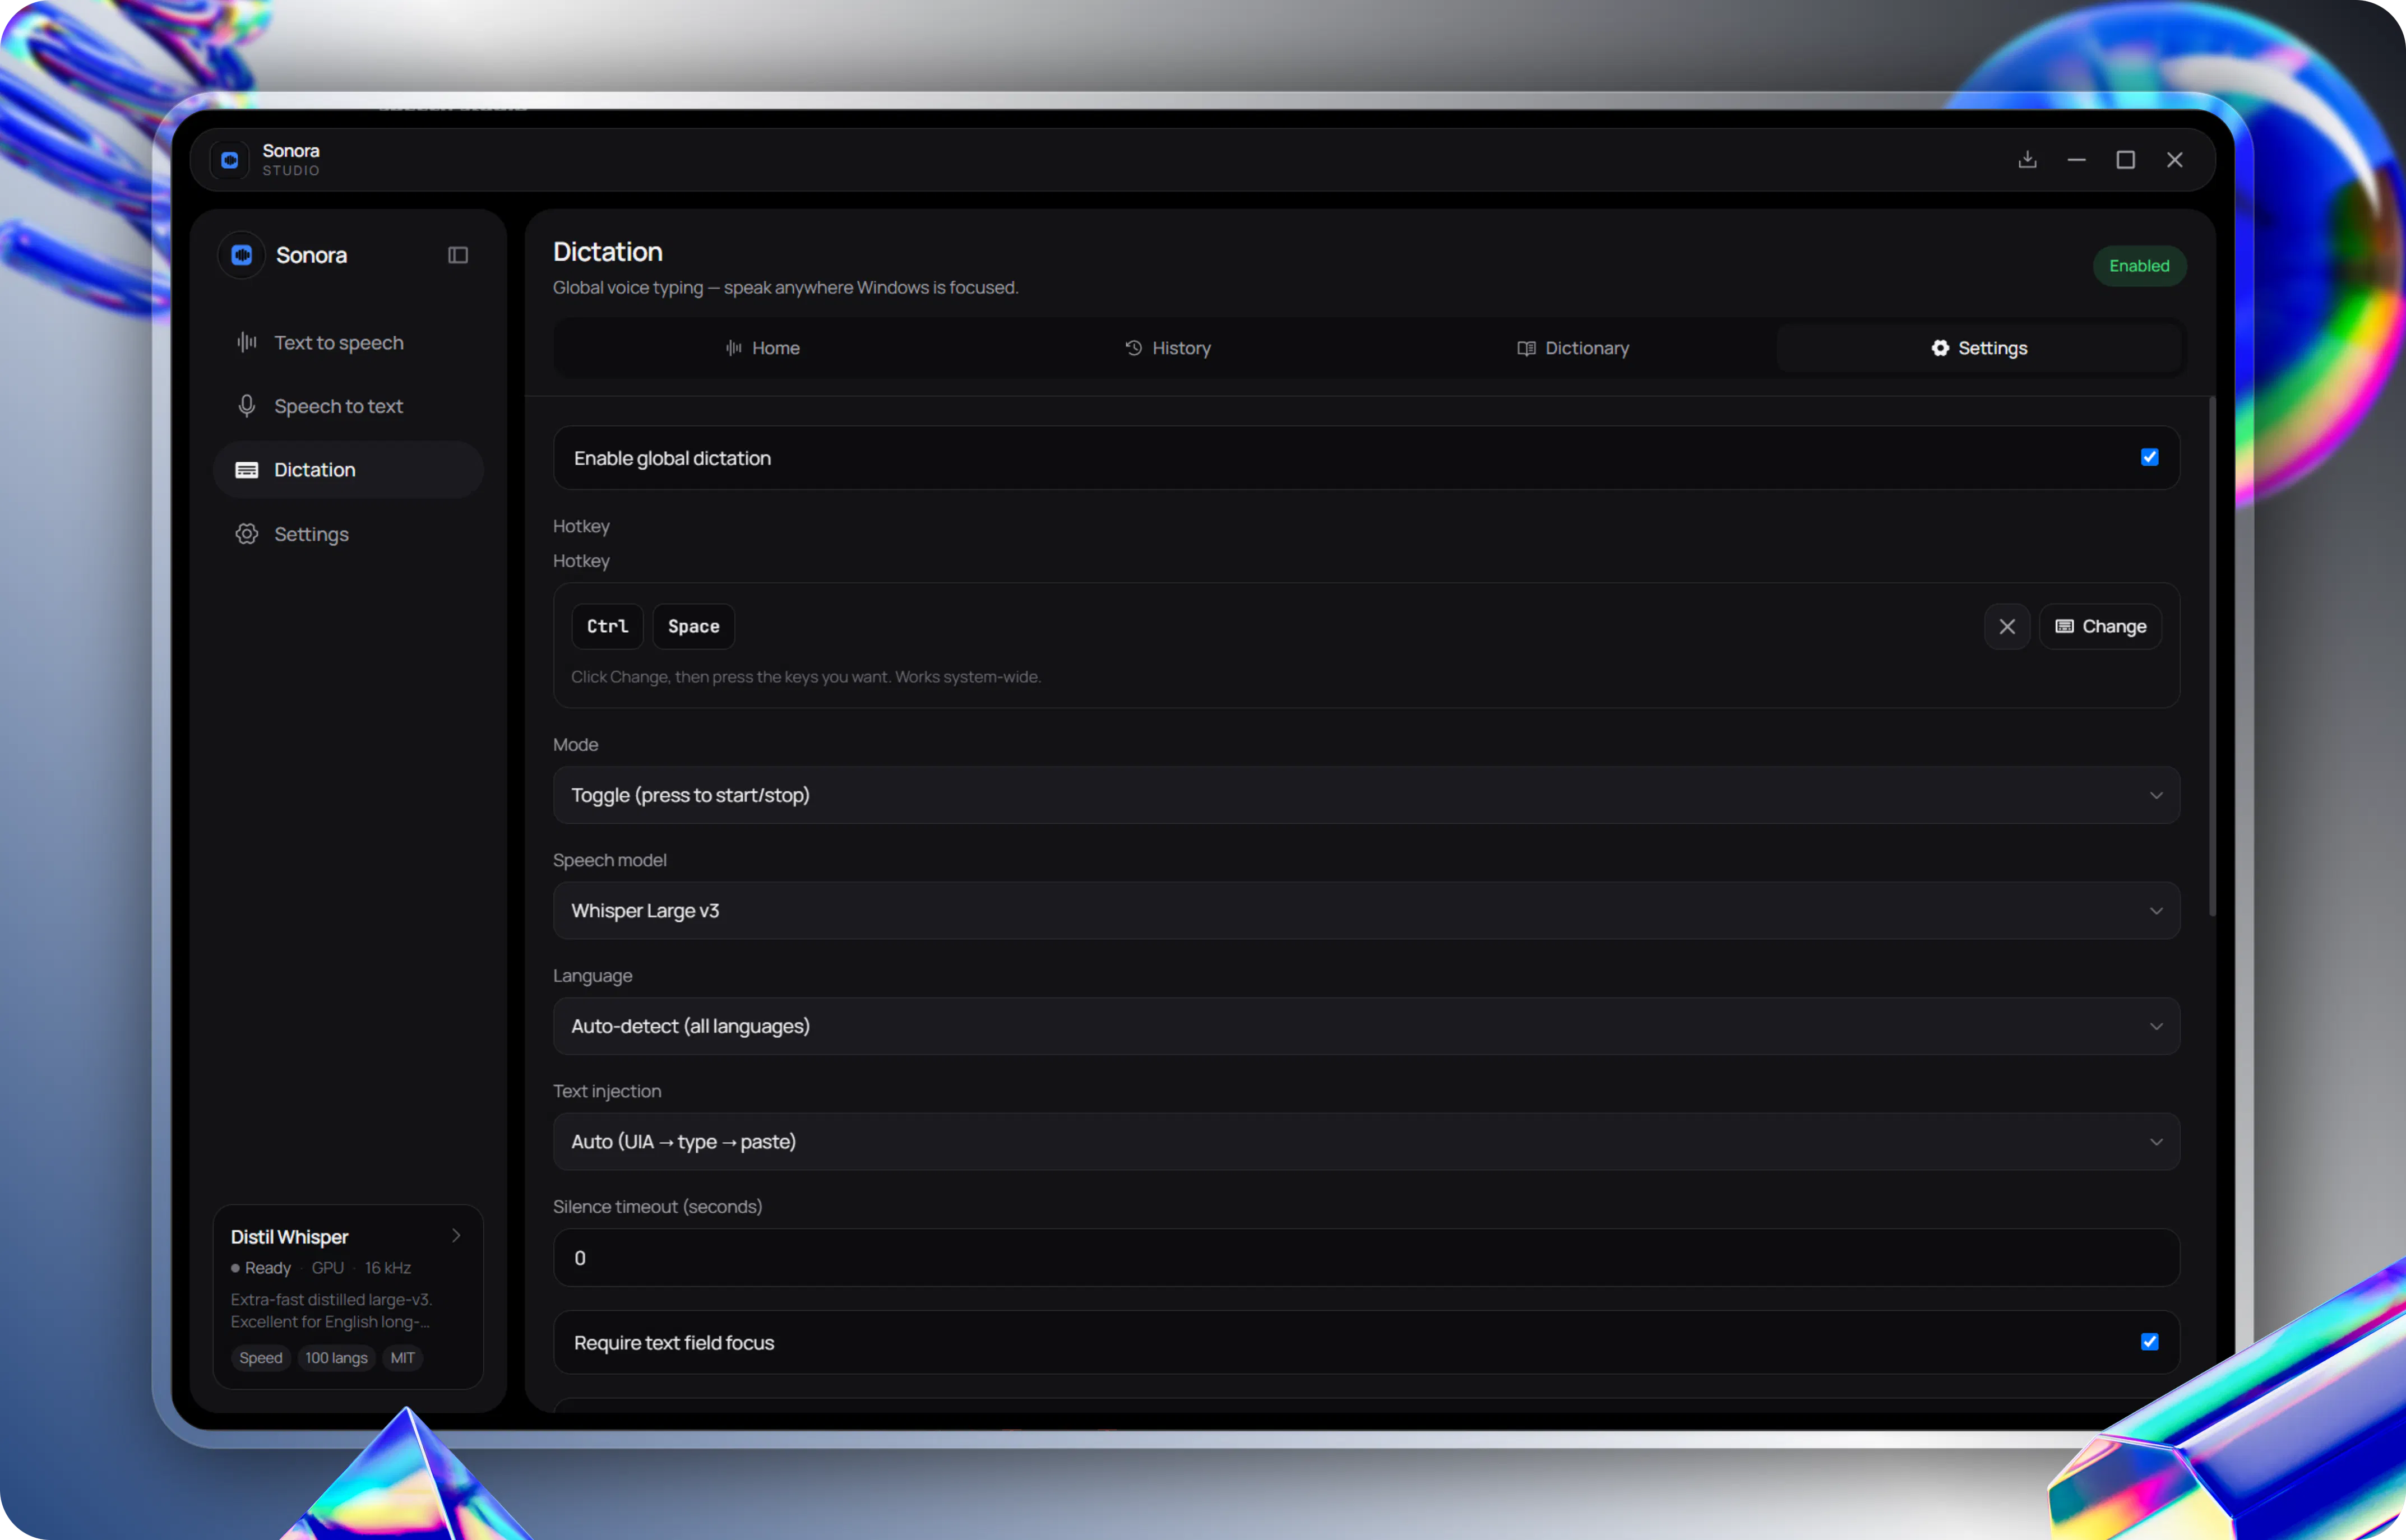Close the Sonora Studio window

2174,160
